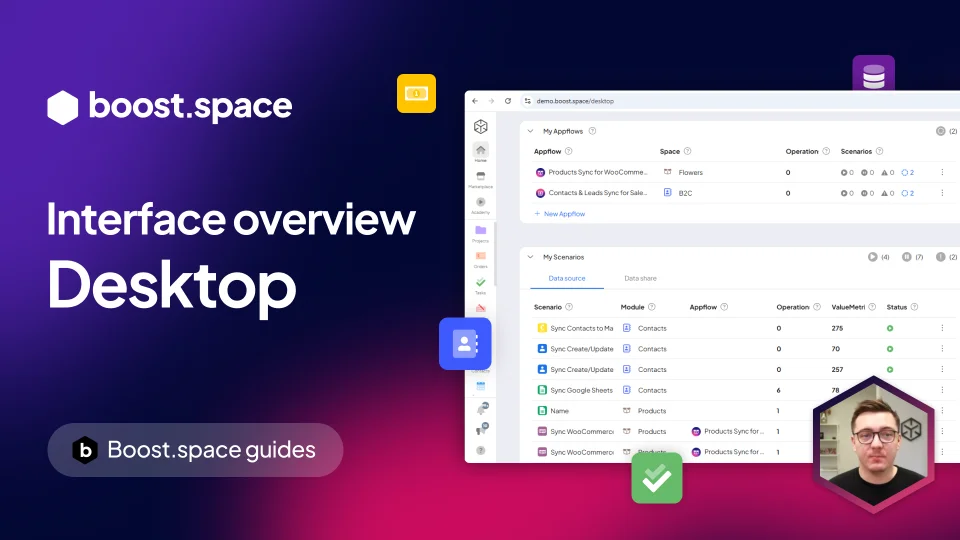The image size is (960, 540).
Task: Filter My Scenarios by errors (2)
Action: pos(947,257)
